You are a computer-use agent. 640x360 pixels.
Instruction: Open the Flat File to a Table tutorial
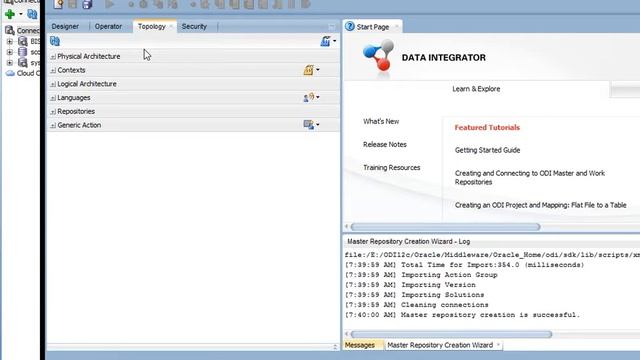coord(540,205)
